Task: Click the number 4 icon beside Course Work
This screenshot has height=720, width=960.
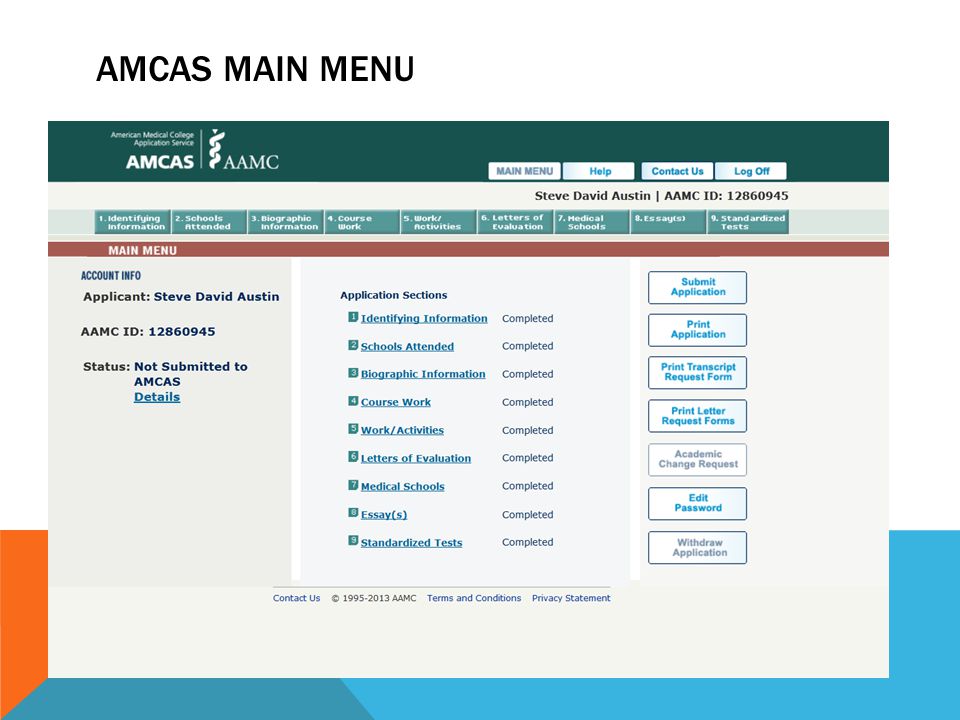Action: click(x=353, y=401)
